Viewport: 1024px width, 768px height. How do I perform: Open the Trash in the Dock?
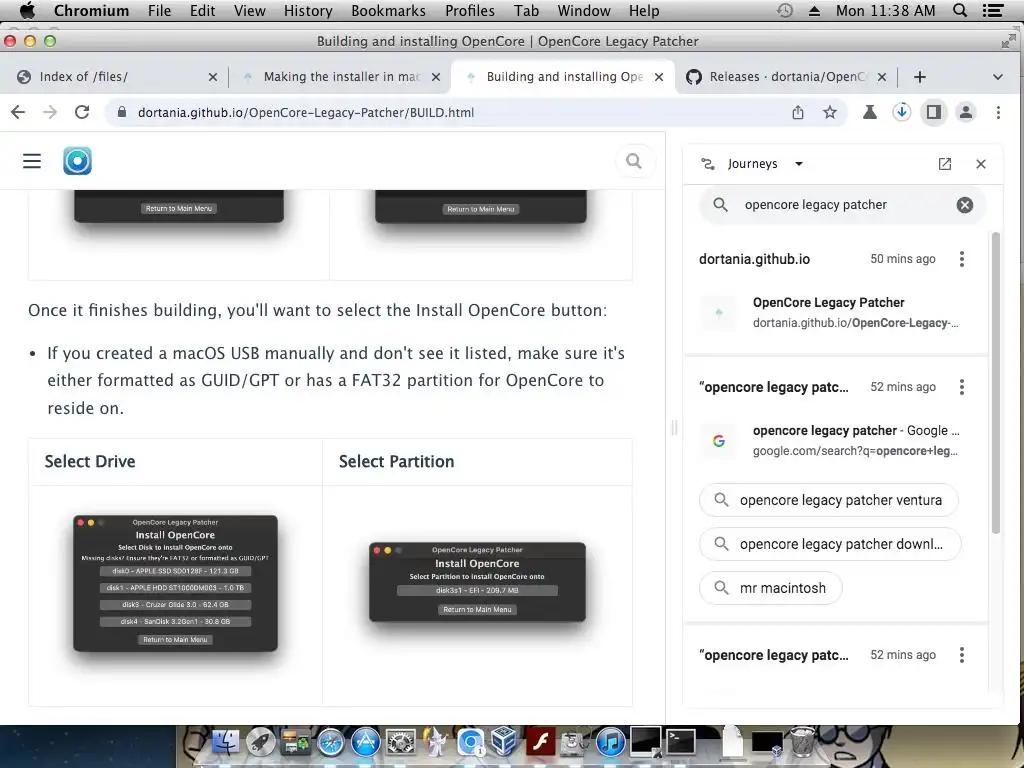click(803, 741)
